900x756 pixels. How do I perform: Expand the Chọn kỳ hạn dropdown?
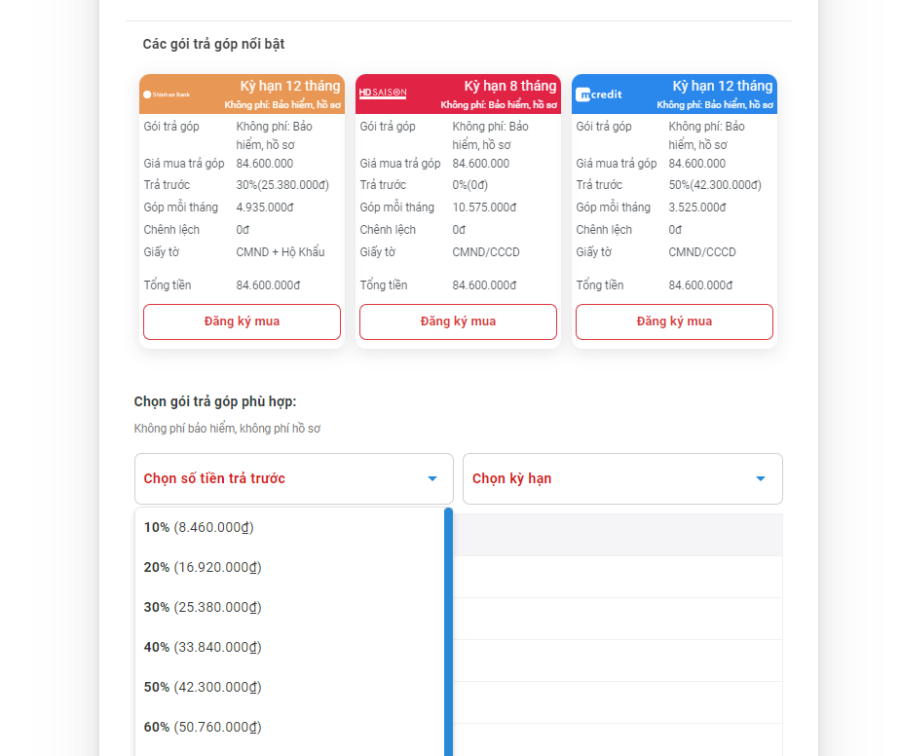click(610, 479)
